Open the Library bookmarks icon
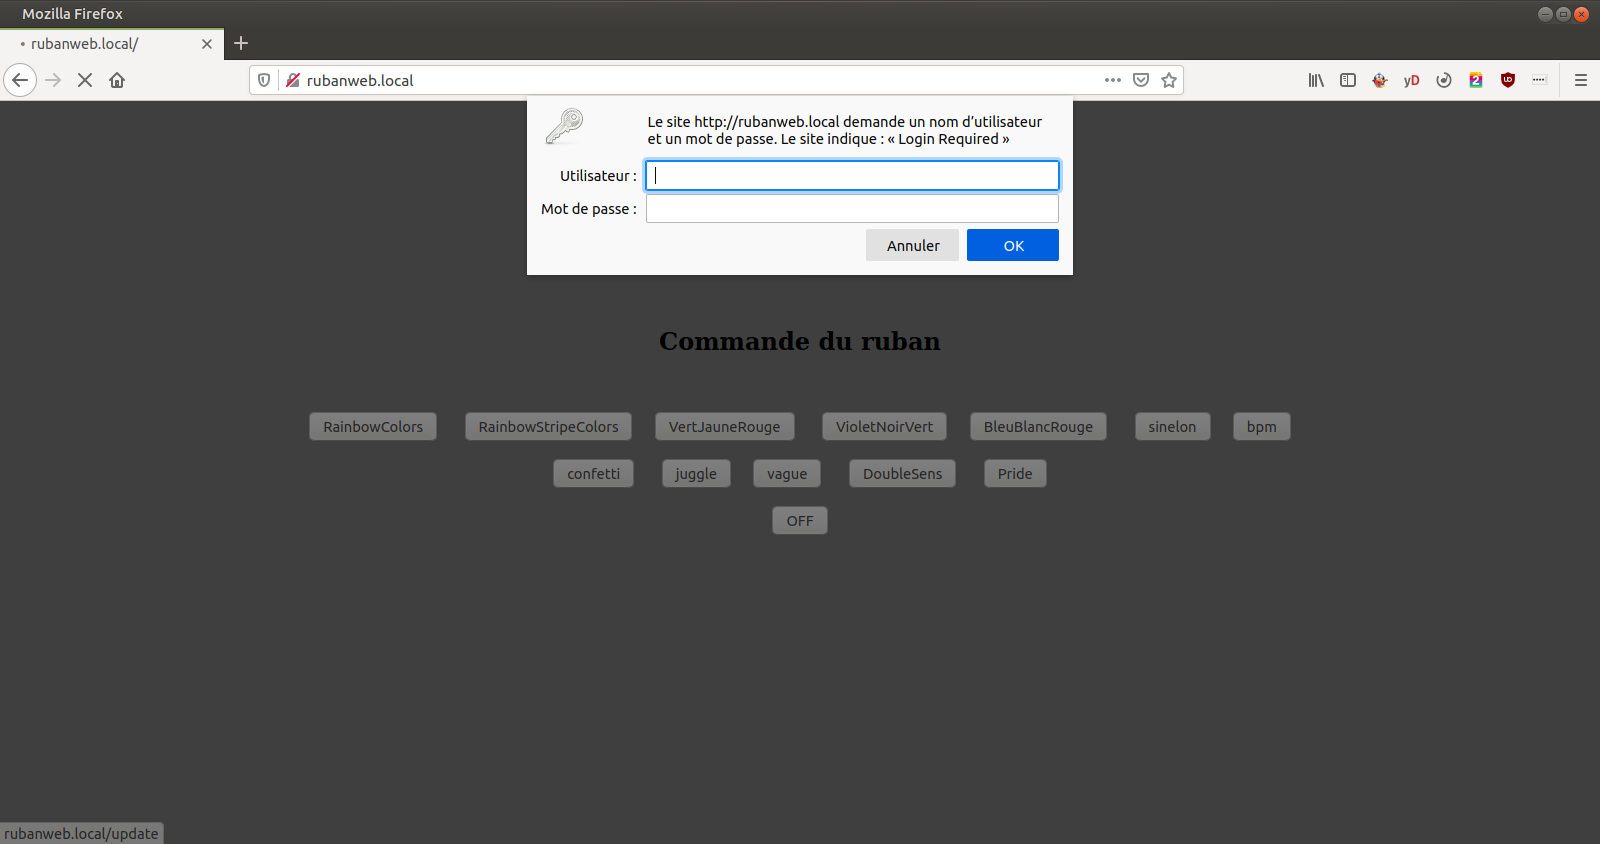 [x=1316, y=80]
